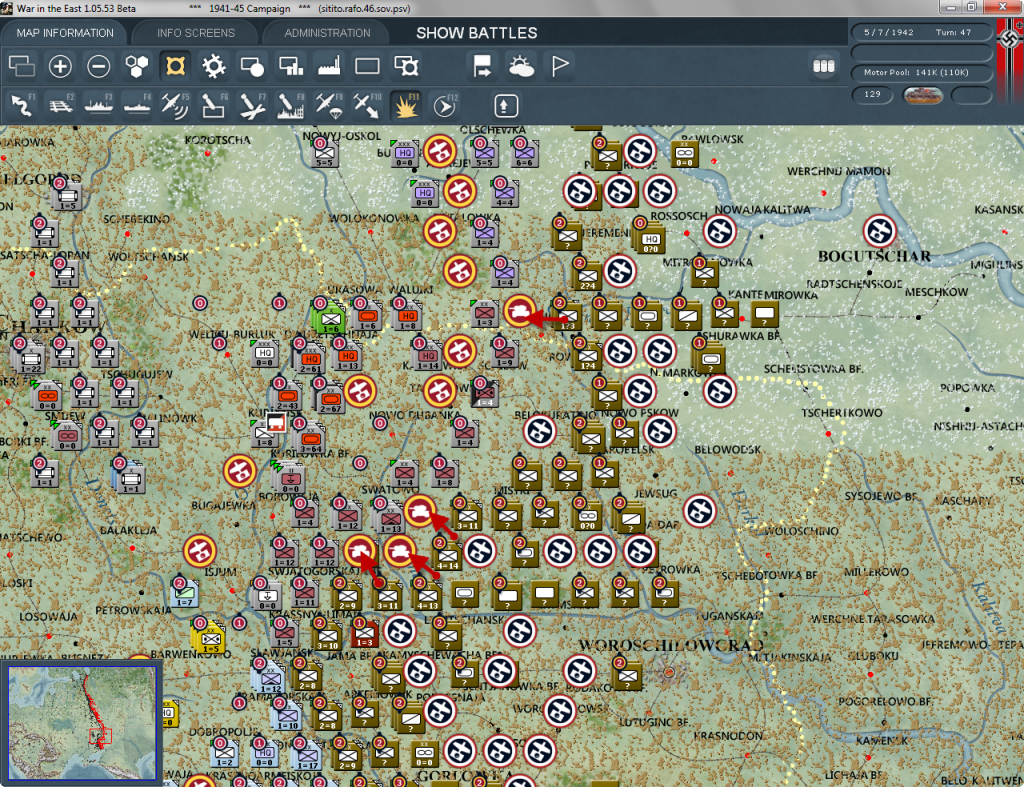This screenshot has height=787, width=1024.
Task: Select the F7 bomb airfield mode icon
Action: (252, 105)
